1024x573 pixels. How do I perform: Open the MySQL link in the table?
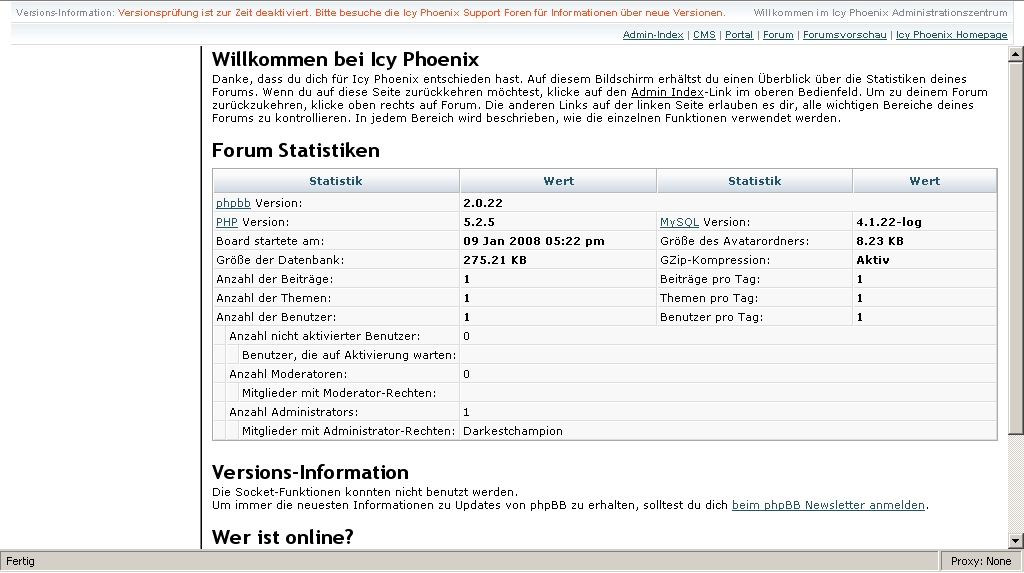679,222
